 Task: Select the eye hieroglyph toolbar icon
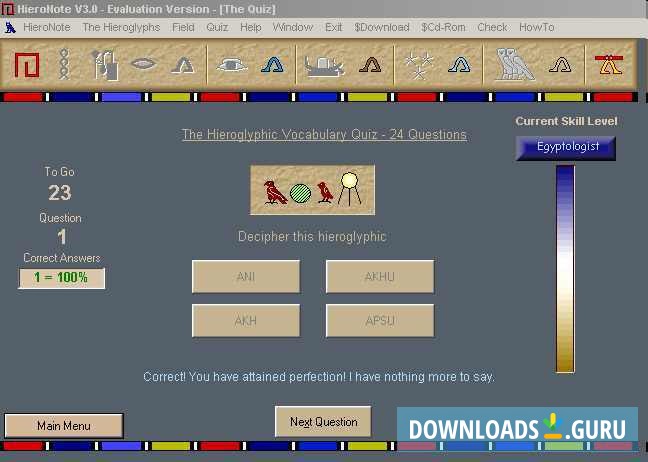click(x=232, y=65)
